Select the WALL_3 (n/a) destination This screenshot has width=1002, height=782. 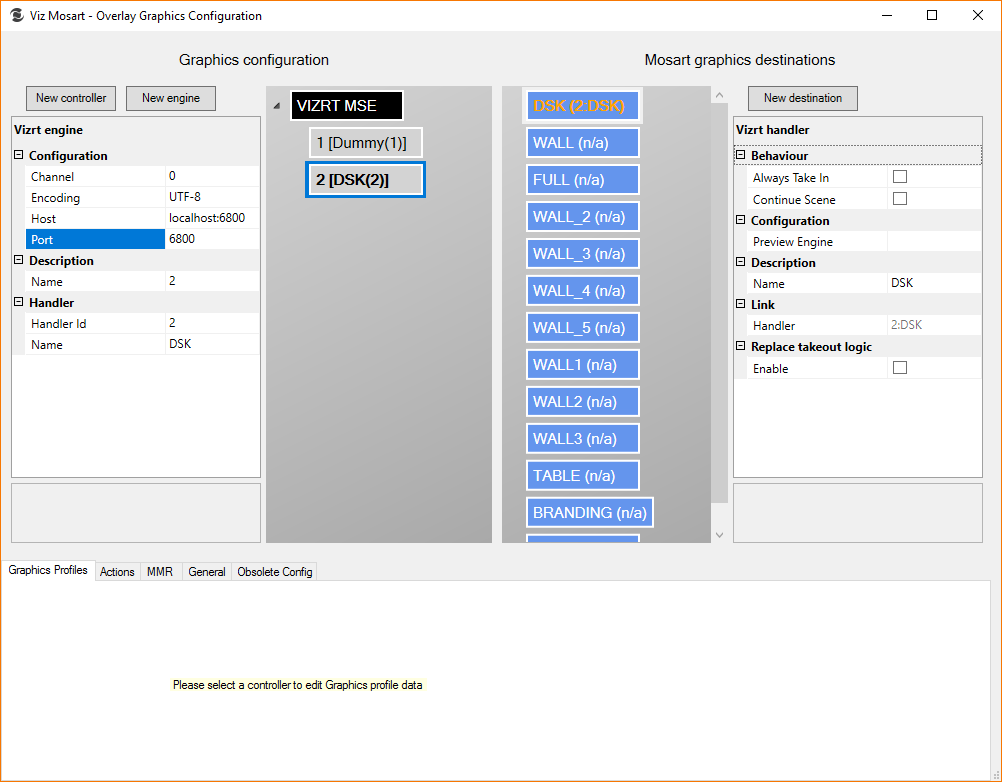(x=582, y=254)
